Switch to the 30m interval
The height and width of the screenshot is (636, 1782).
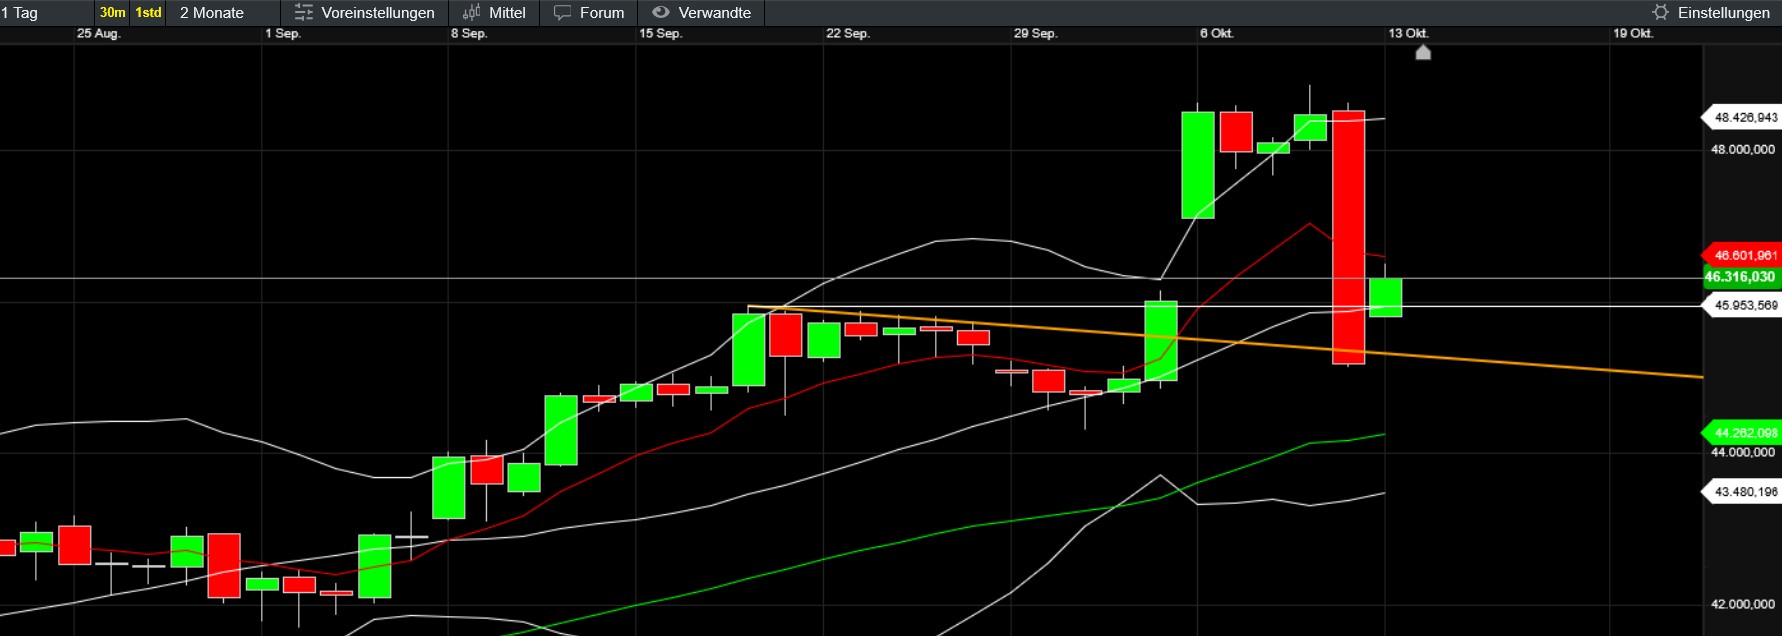coord(112,13)
